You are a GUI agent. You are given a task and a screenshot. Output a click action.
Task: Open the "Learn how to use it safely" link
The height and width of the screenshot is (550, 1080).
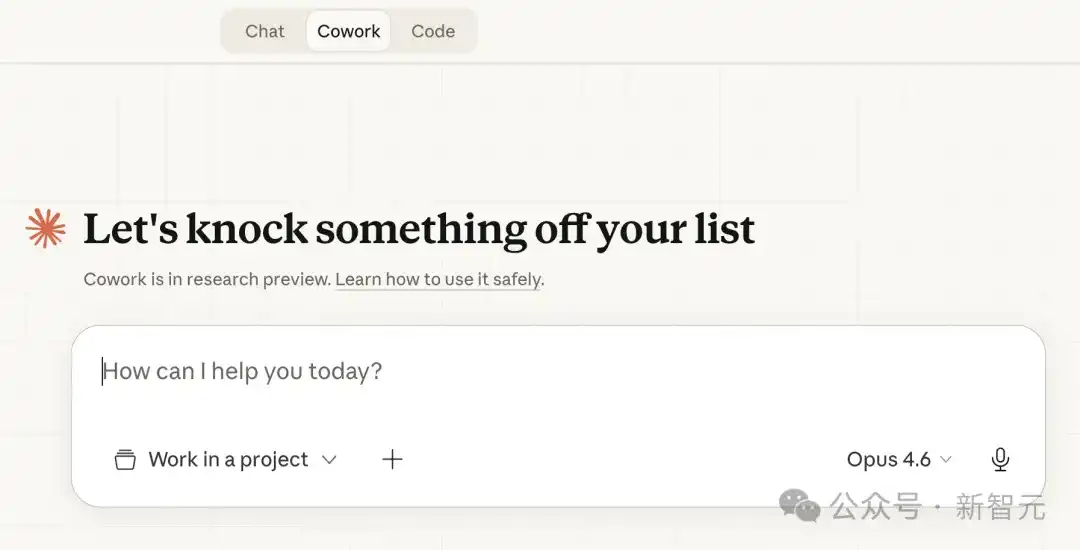tap(439, 280)
